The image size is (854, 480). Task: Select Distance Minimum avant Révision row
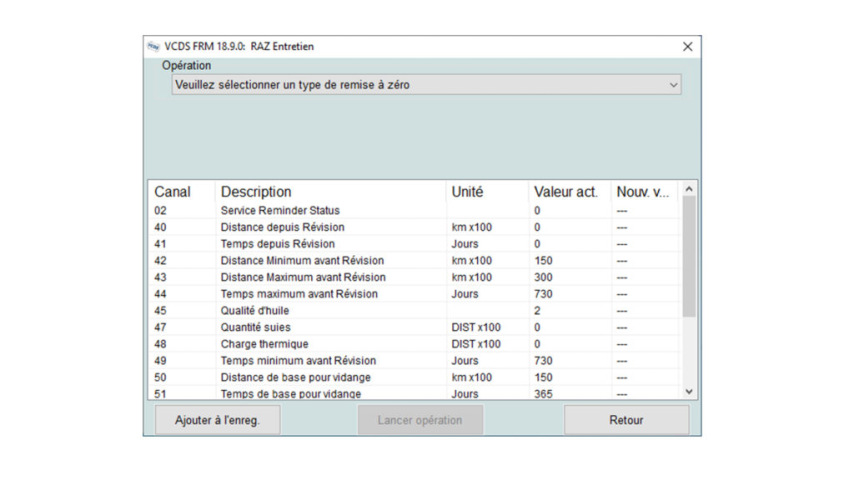point(414,260)
